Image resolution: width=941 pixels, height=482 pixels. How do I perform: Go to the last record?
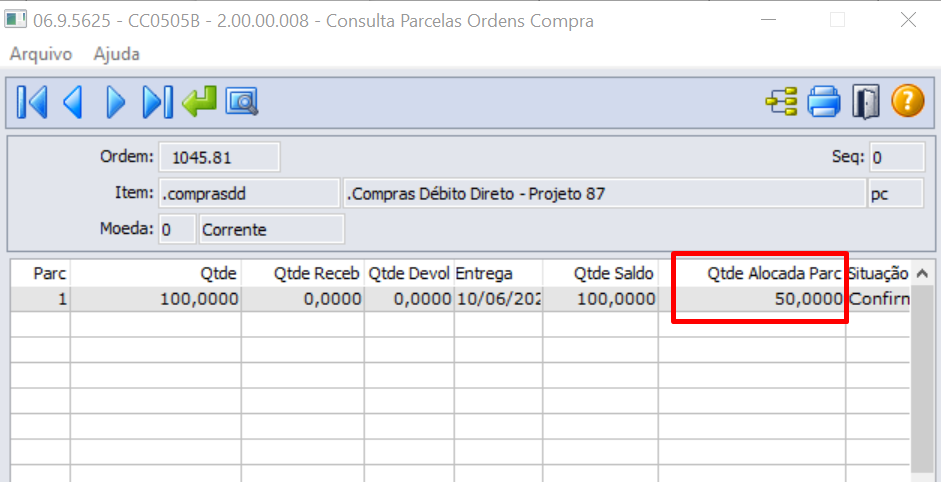[x=157, y=102]
